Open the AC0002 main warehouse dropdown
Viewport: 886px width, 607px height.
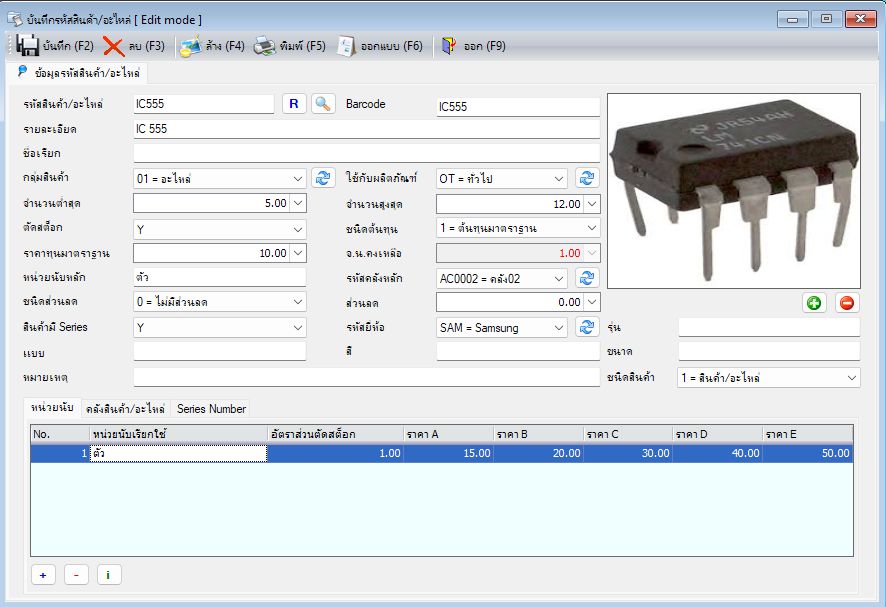pos(559,279)
